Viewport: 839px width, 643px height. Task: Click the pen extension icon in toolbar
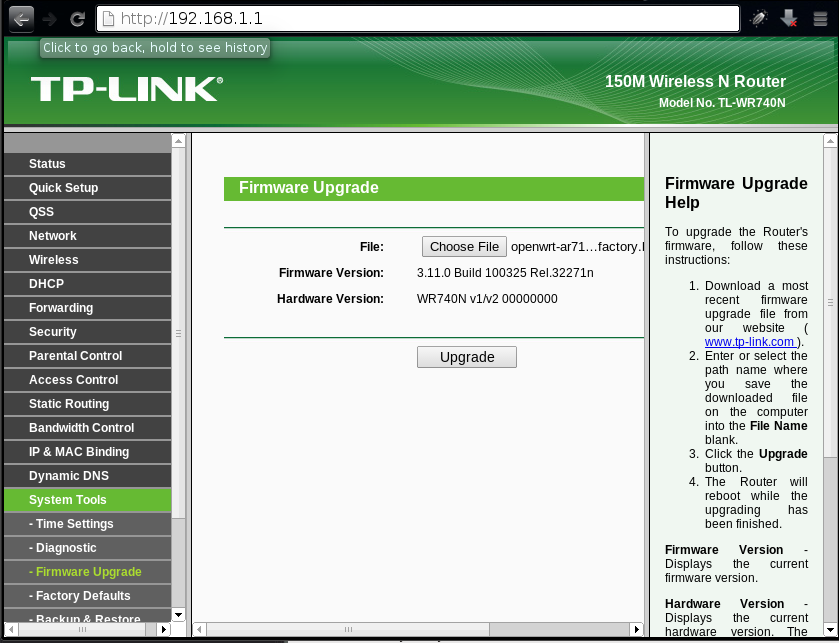point(758,19)
